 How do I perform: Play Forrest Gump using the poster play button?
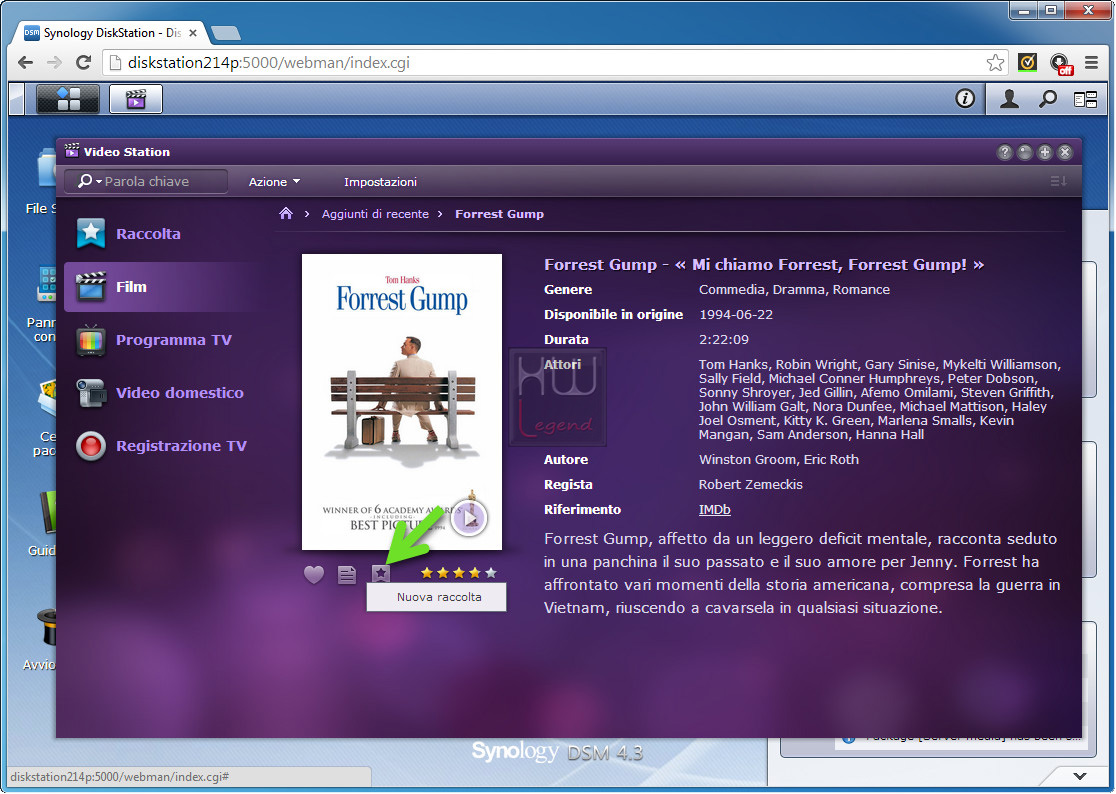click(469, 519)
